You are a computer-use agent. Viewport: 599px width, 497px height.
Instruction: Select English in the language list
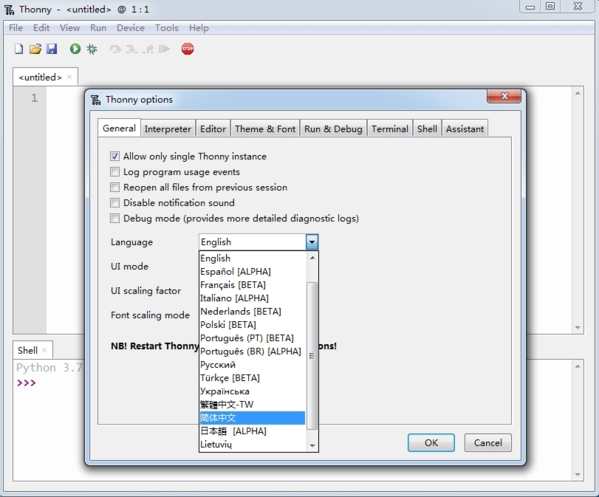click(253, 258)
